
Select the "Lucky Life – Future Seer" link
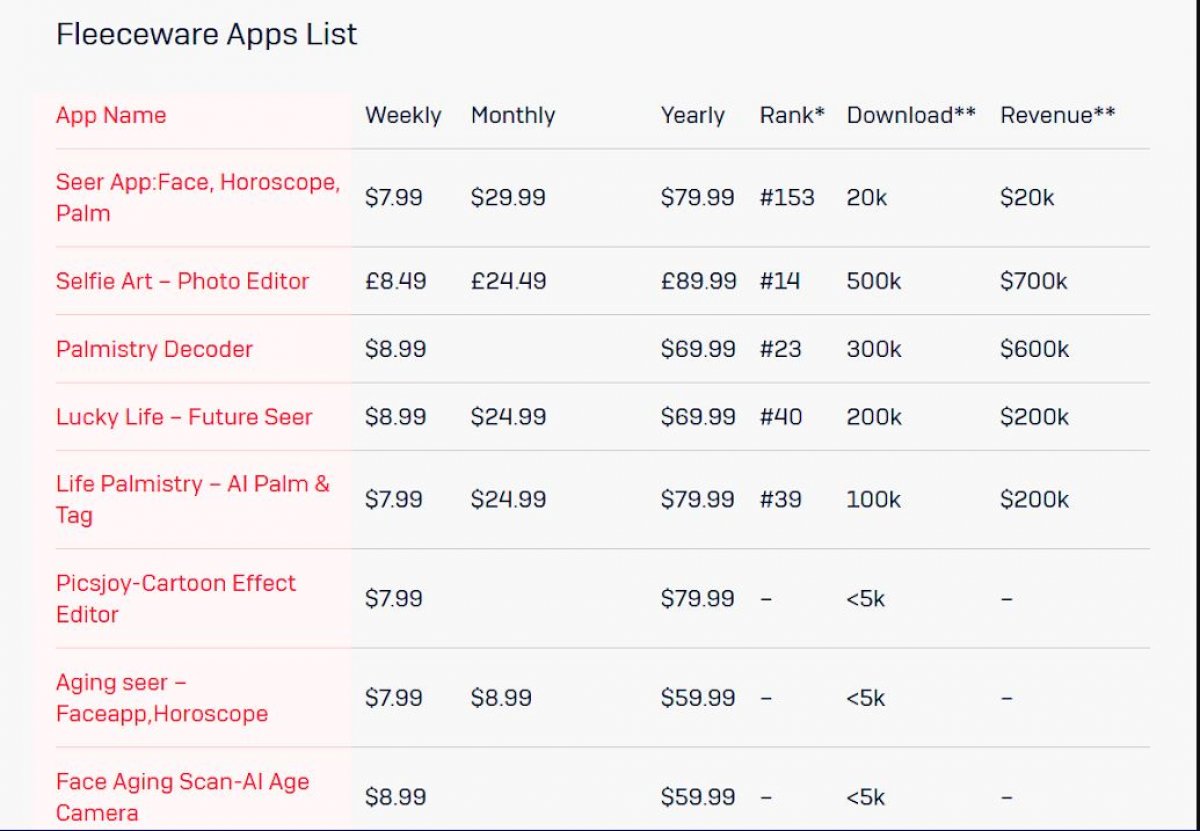tap(183, 417)
